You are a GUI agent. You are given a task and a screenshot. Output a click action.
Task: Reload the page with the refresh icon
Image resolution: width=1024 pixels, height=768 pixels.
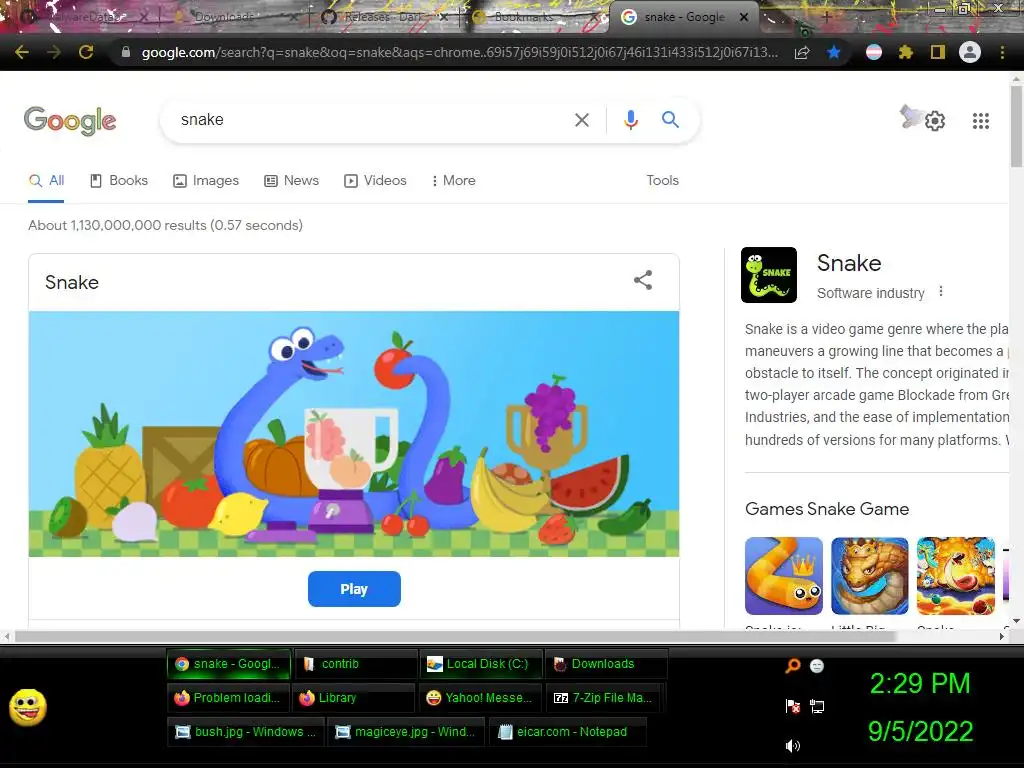click(x=86, y=52)
